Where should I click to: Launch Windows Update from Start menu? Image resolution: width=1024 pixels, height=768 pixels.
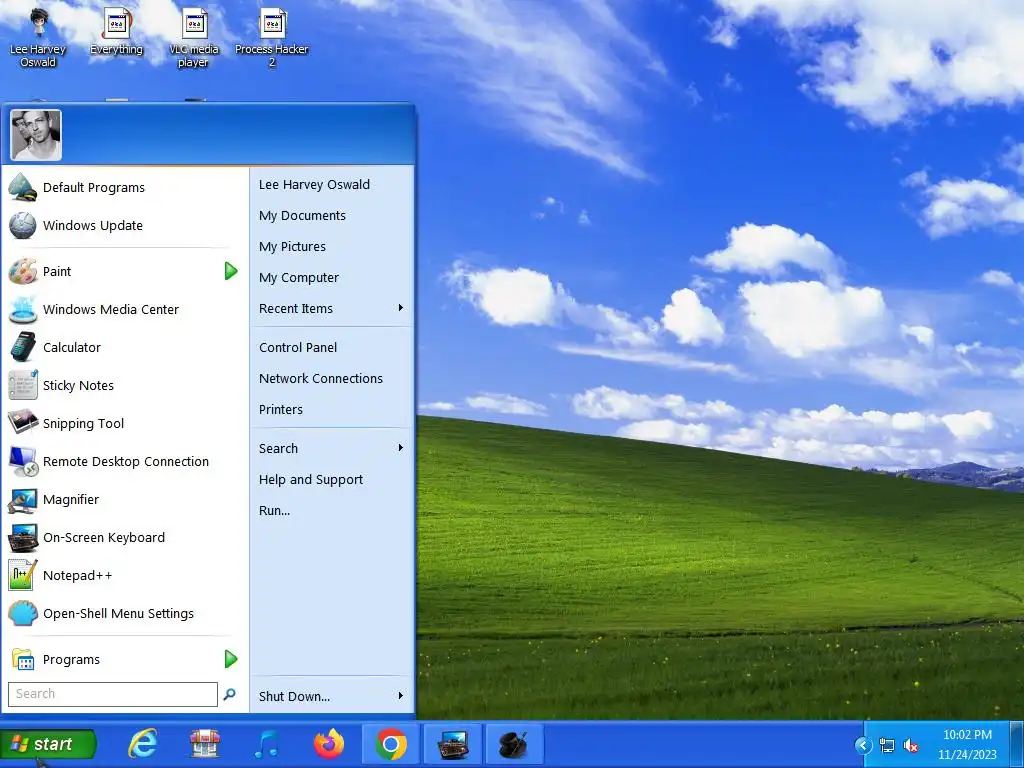124,225
